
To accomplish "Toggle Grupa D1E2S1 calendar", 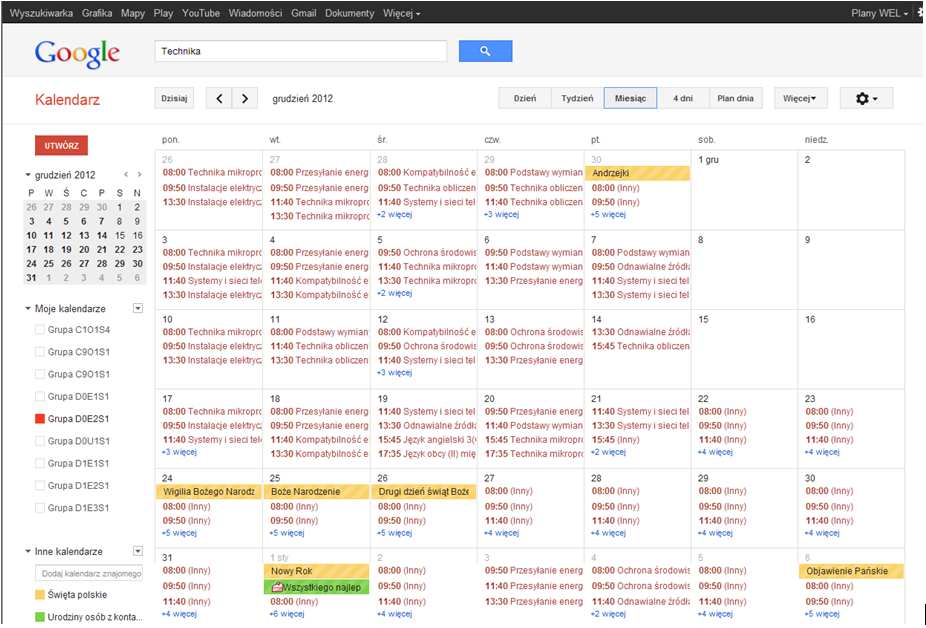I will click(x=40, y=486).
